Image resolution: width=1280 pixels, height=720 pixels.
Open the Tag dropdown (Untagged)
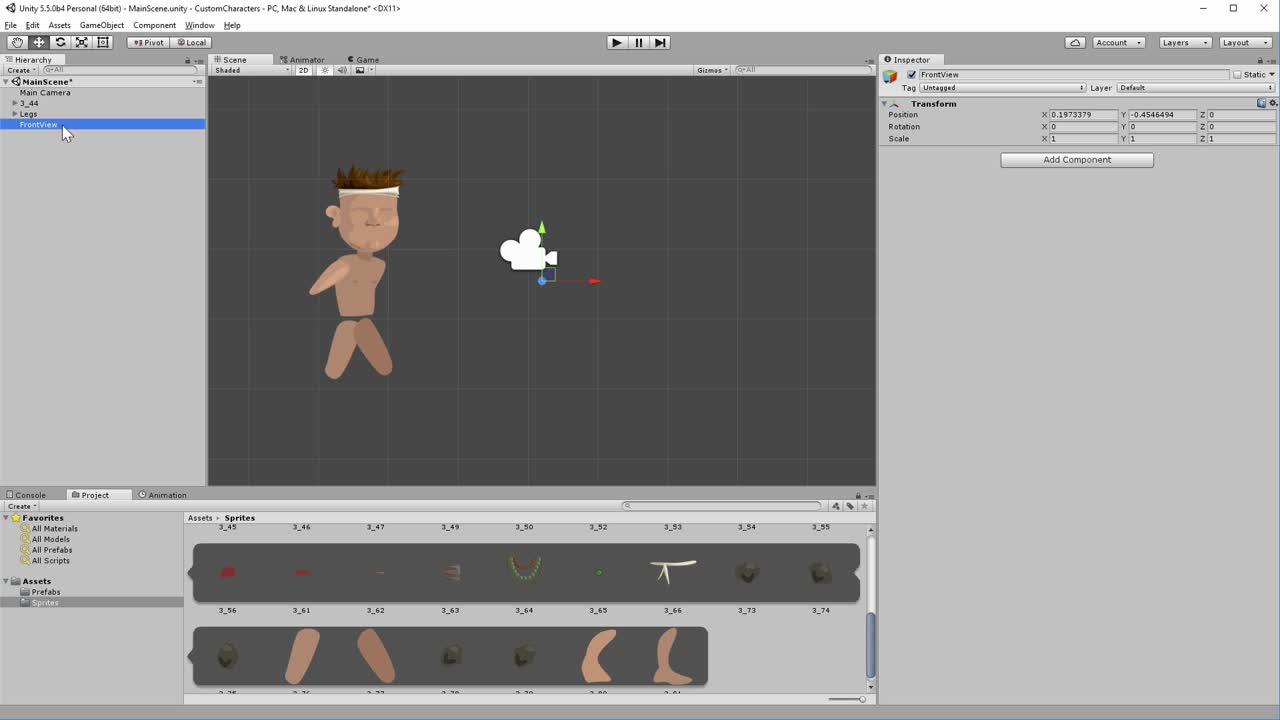tap(1002, 88)
